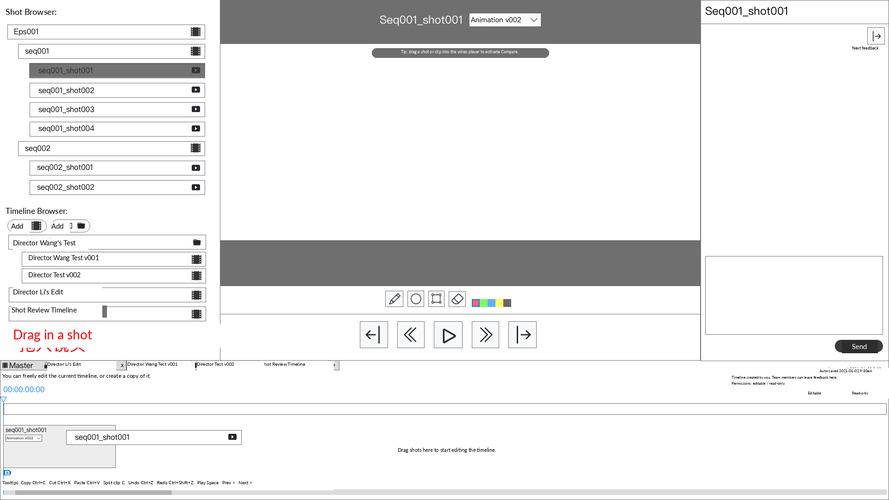889x500 pixels.
Task: Switch to the Director Wang Test v001 tab
Action: [153, 365]
